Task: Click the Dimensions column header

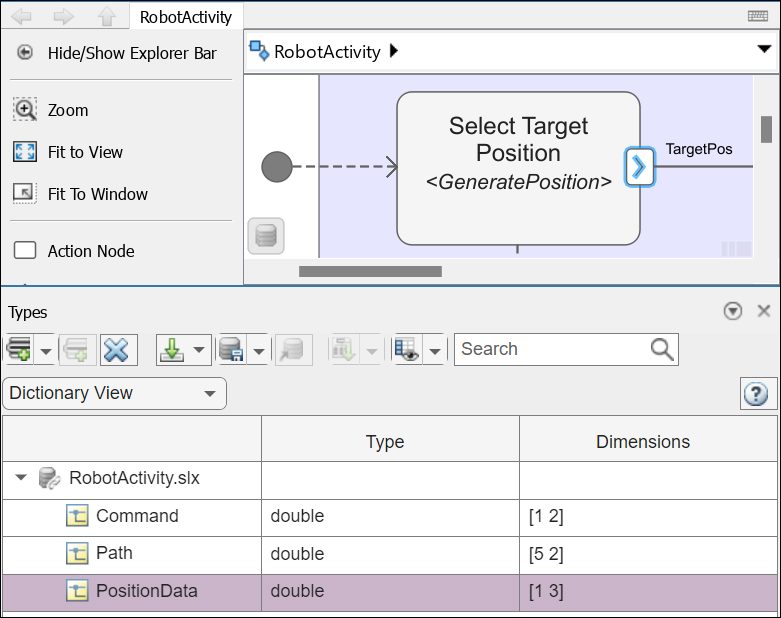Action: click(648, 440)
